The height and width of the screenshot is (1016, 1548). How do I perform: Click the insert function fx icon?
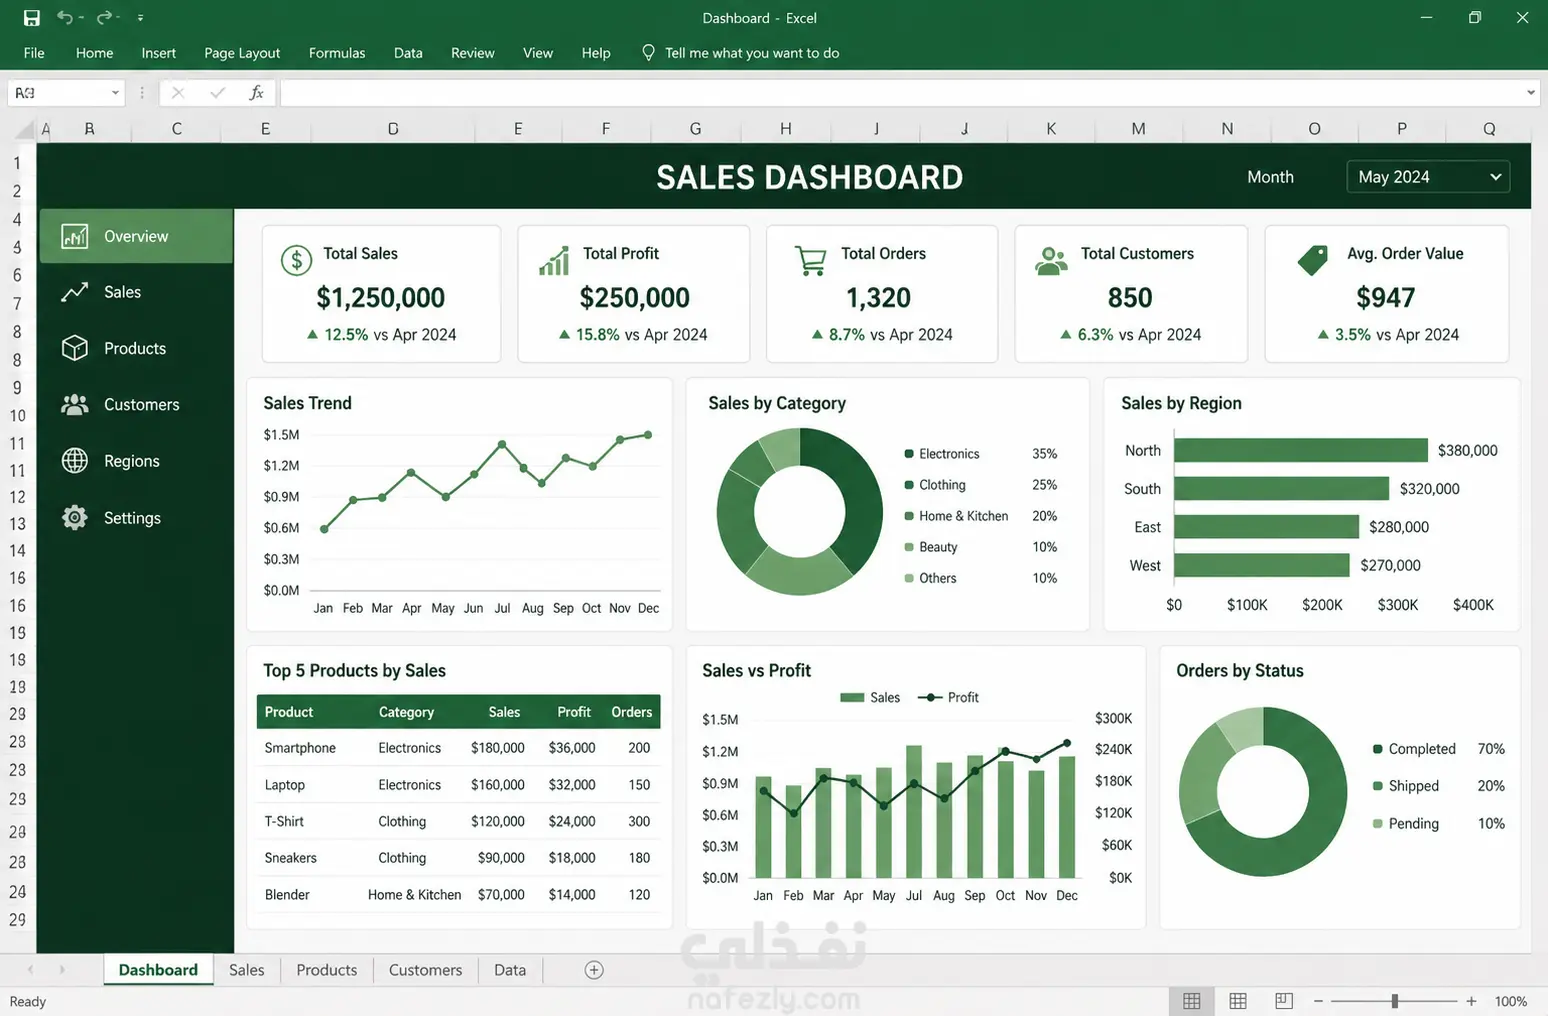256,93
